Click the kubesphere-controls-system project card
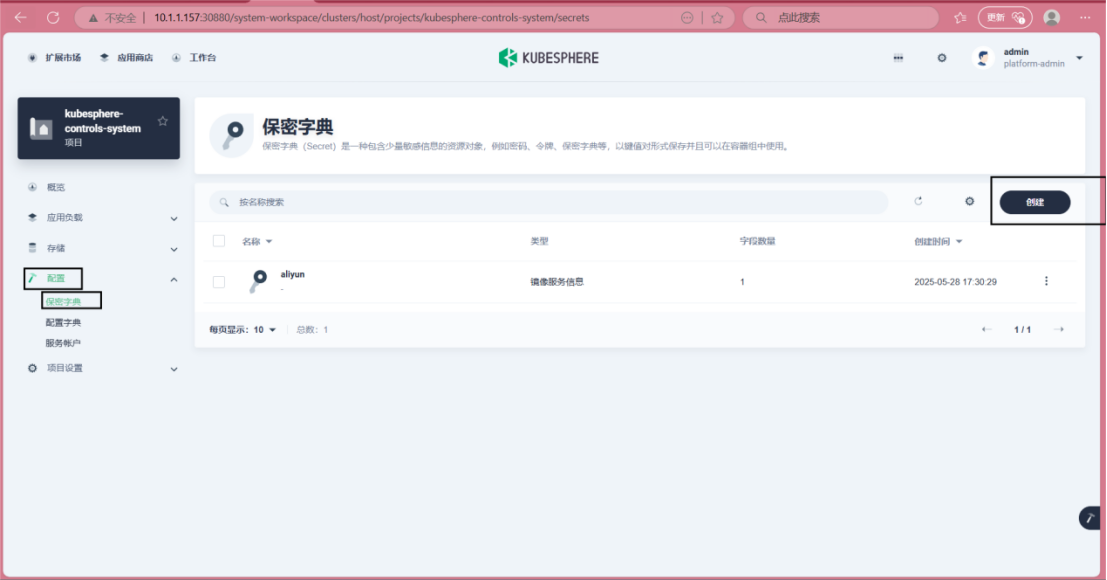Viewport: 1107px width, 580px height. click(x=99, y=128)
